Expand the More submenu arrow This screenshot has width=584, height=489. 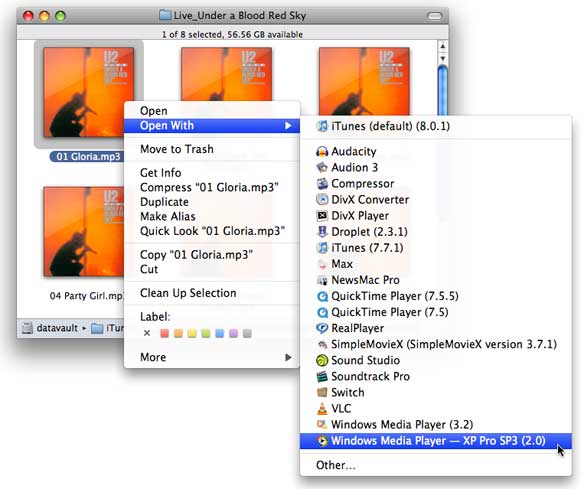[288, 358]
